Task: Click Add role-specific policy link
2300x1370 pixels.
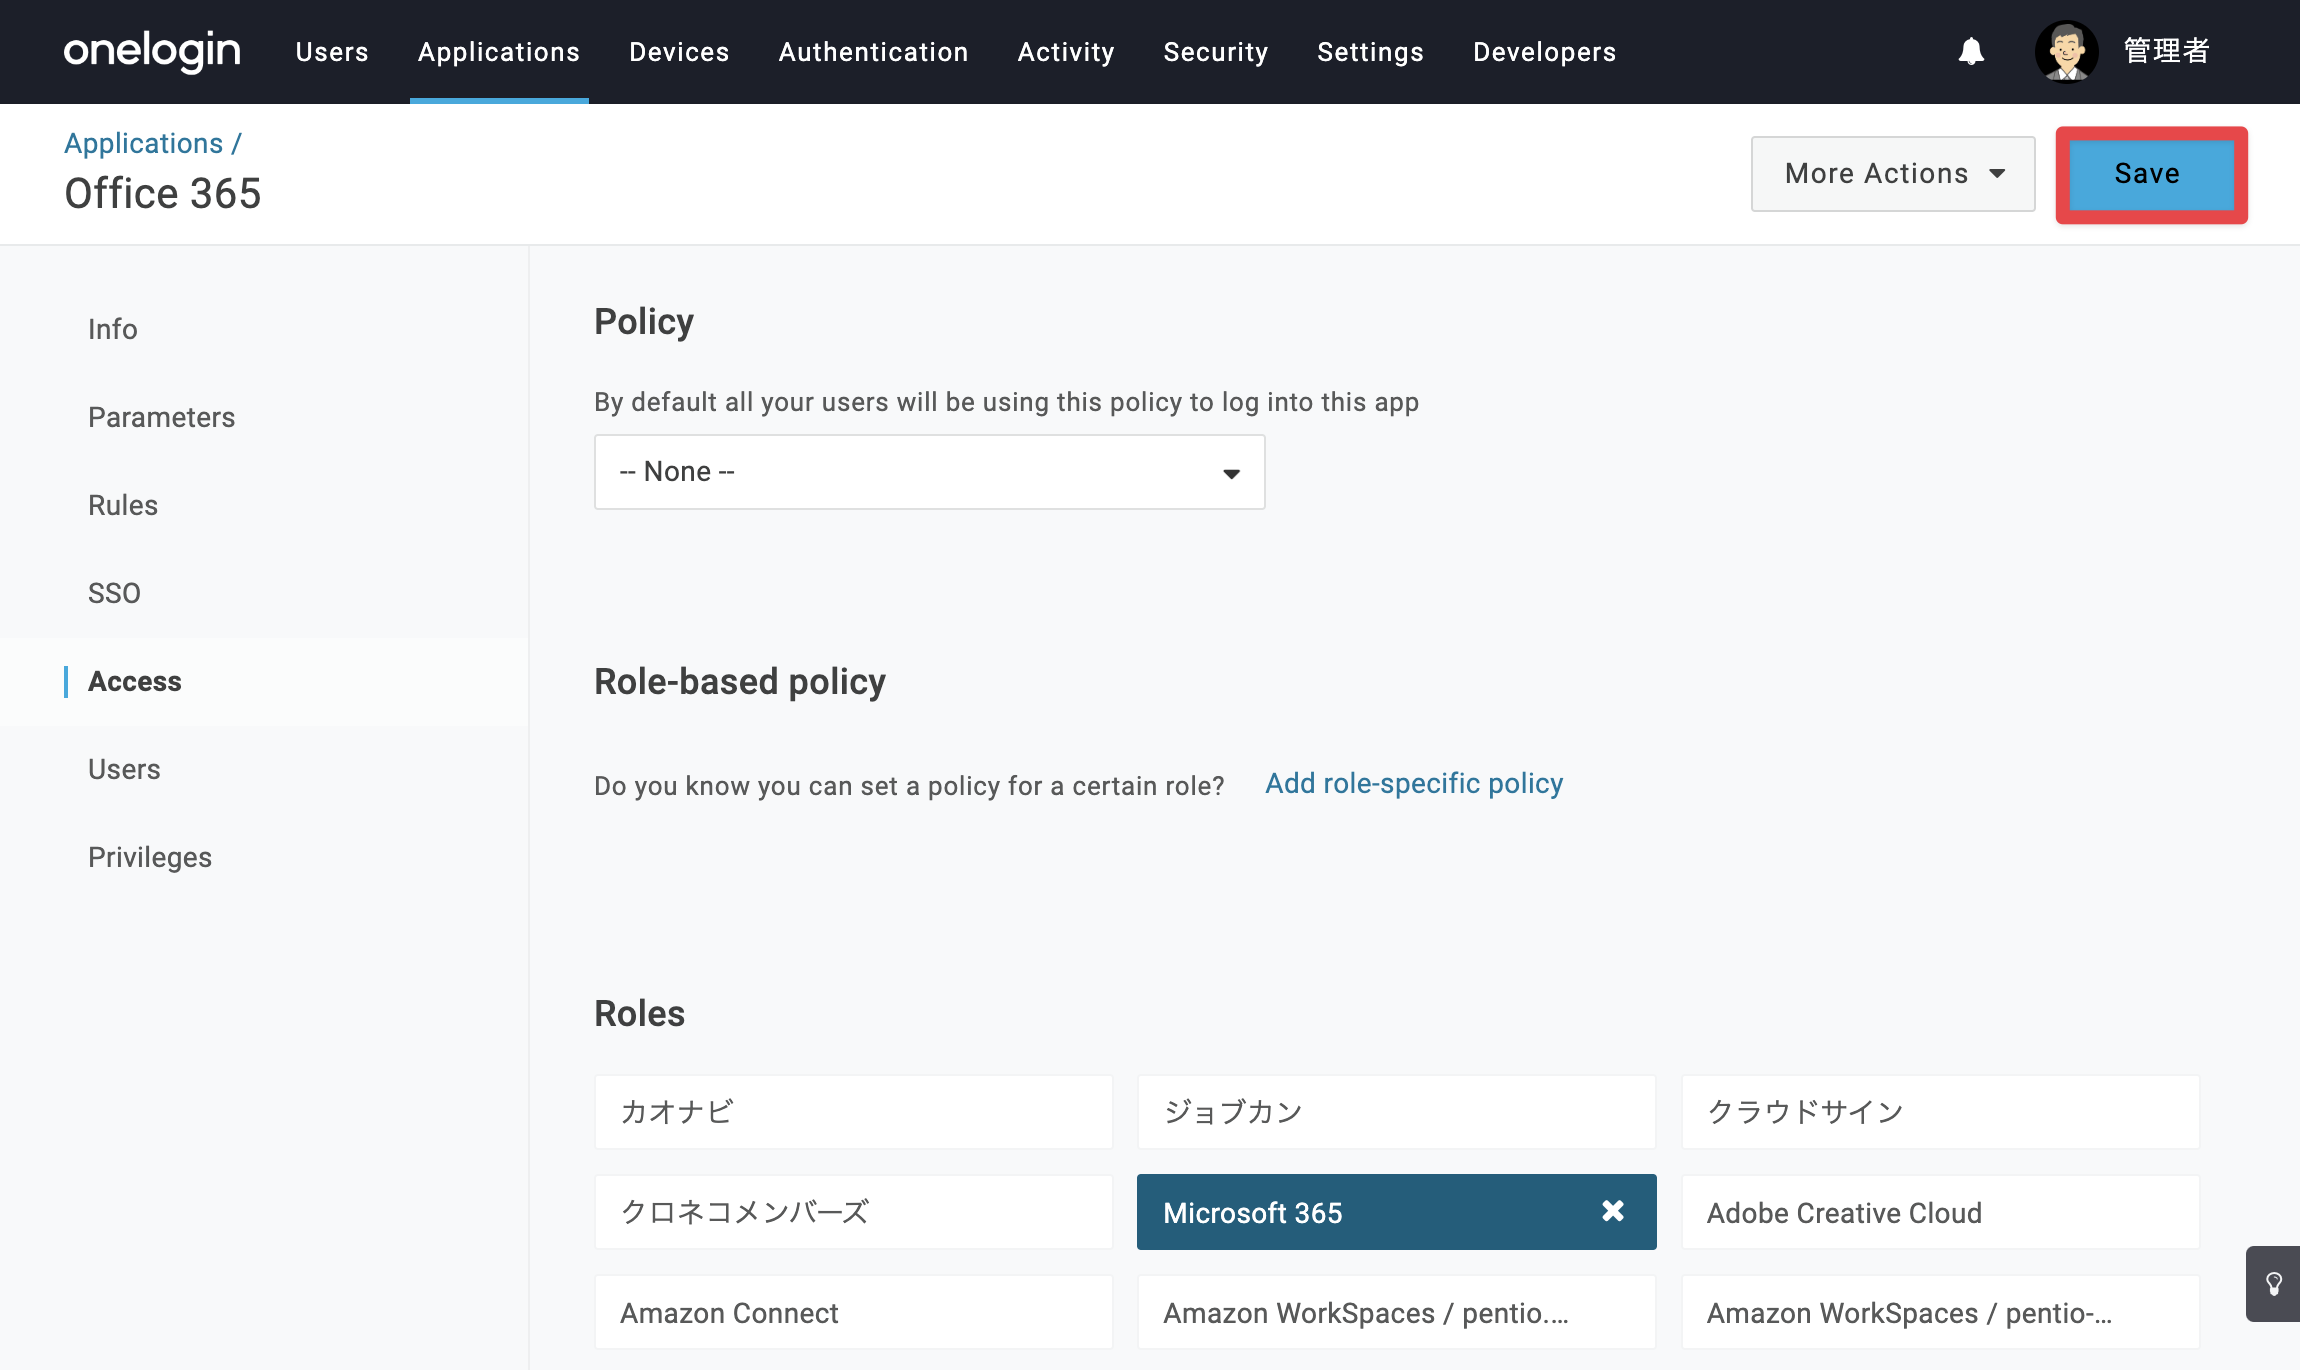Action: [1414, 783]
